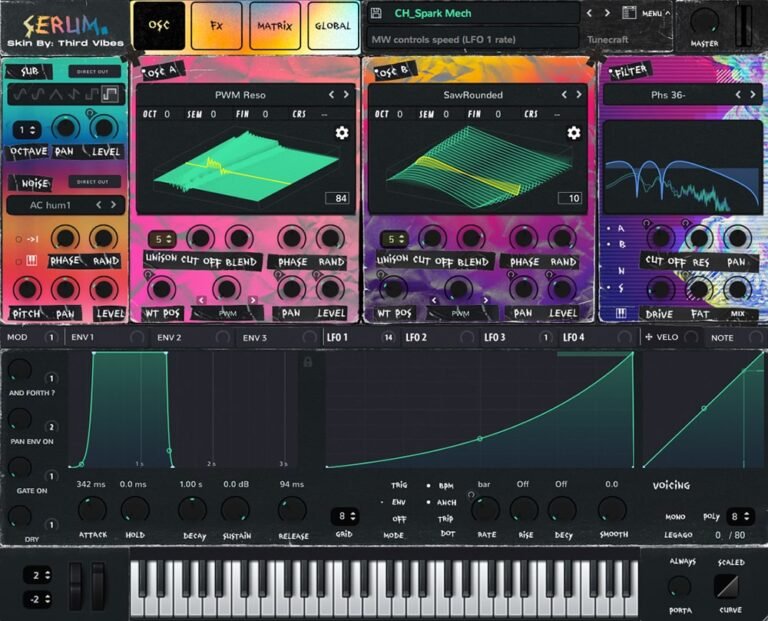Enable SUB DIRECT OUT

(93, 72)
